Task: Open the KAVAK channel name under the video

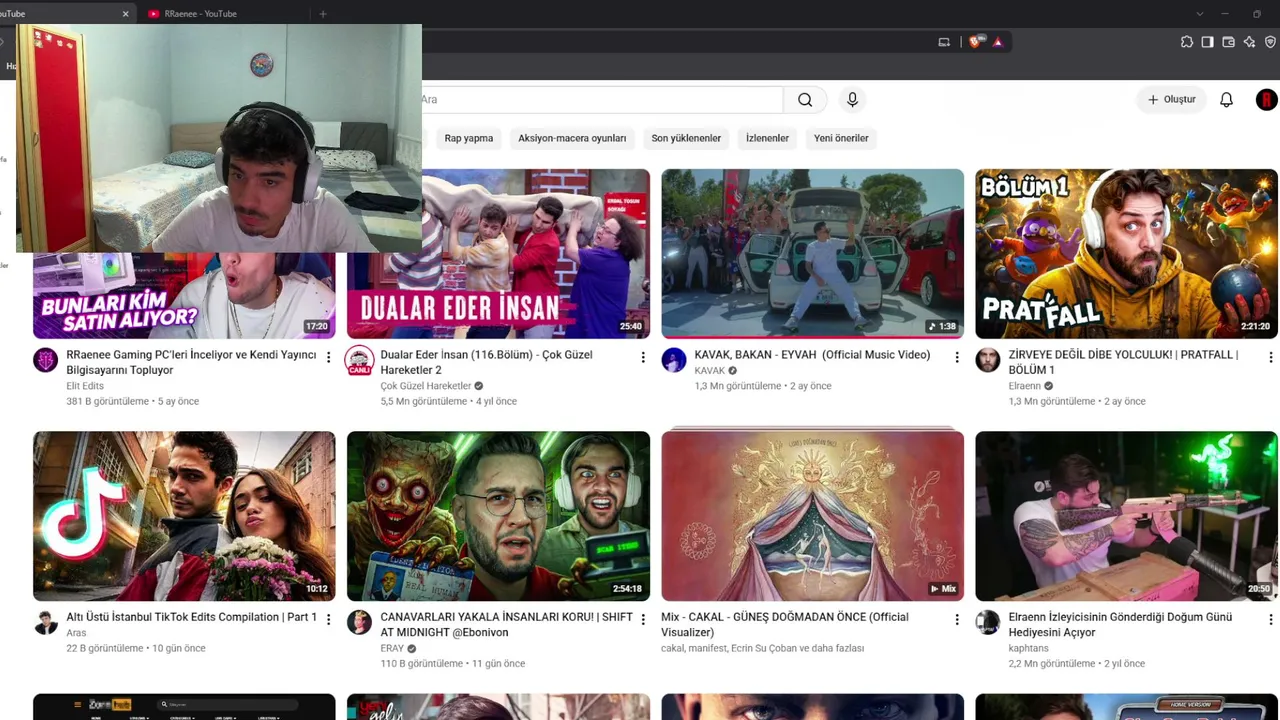Action: (x=710, y=371)
